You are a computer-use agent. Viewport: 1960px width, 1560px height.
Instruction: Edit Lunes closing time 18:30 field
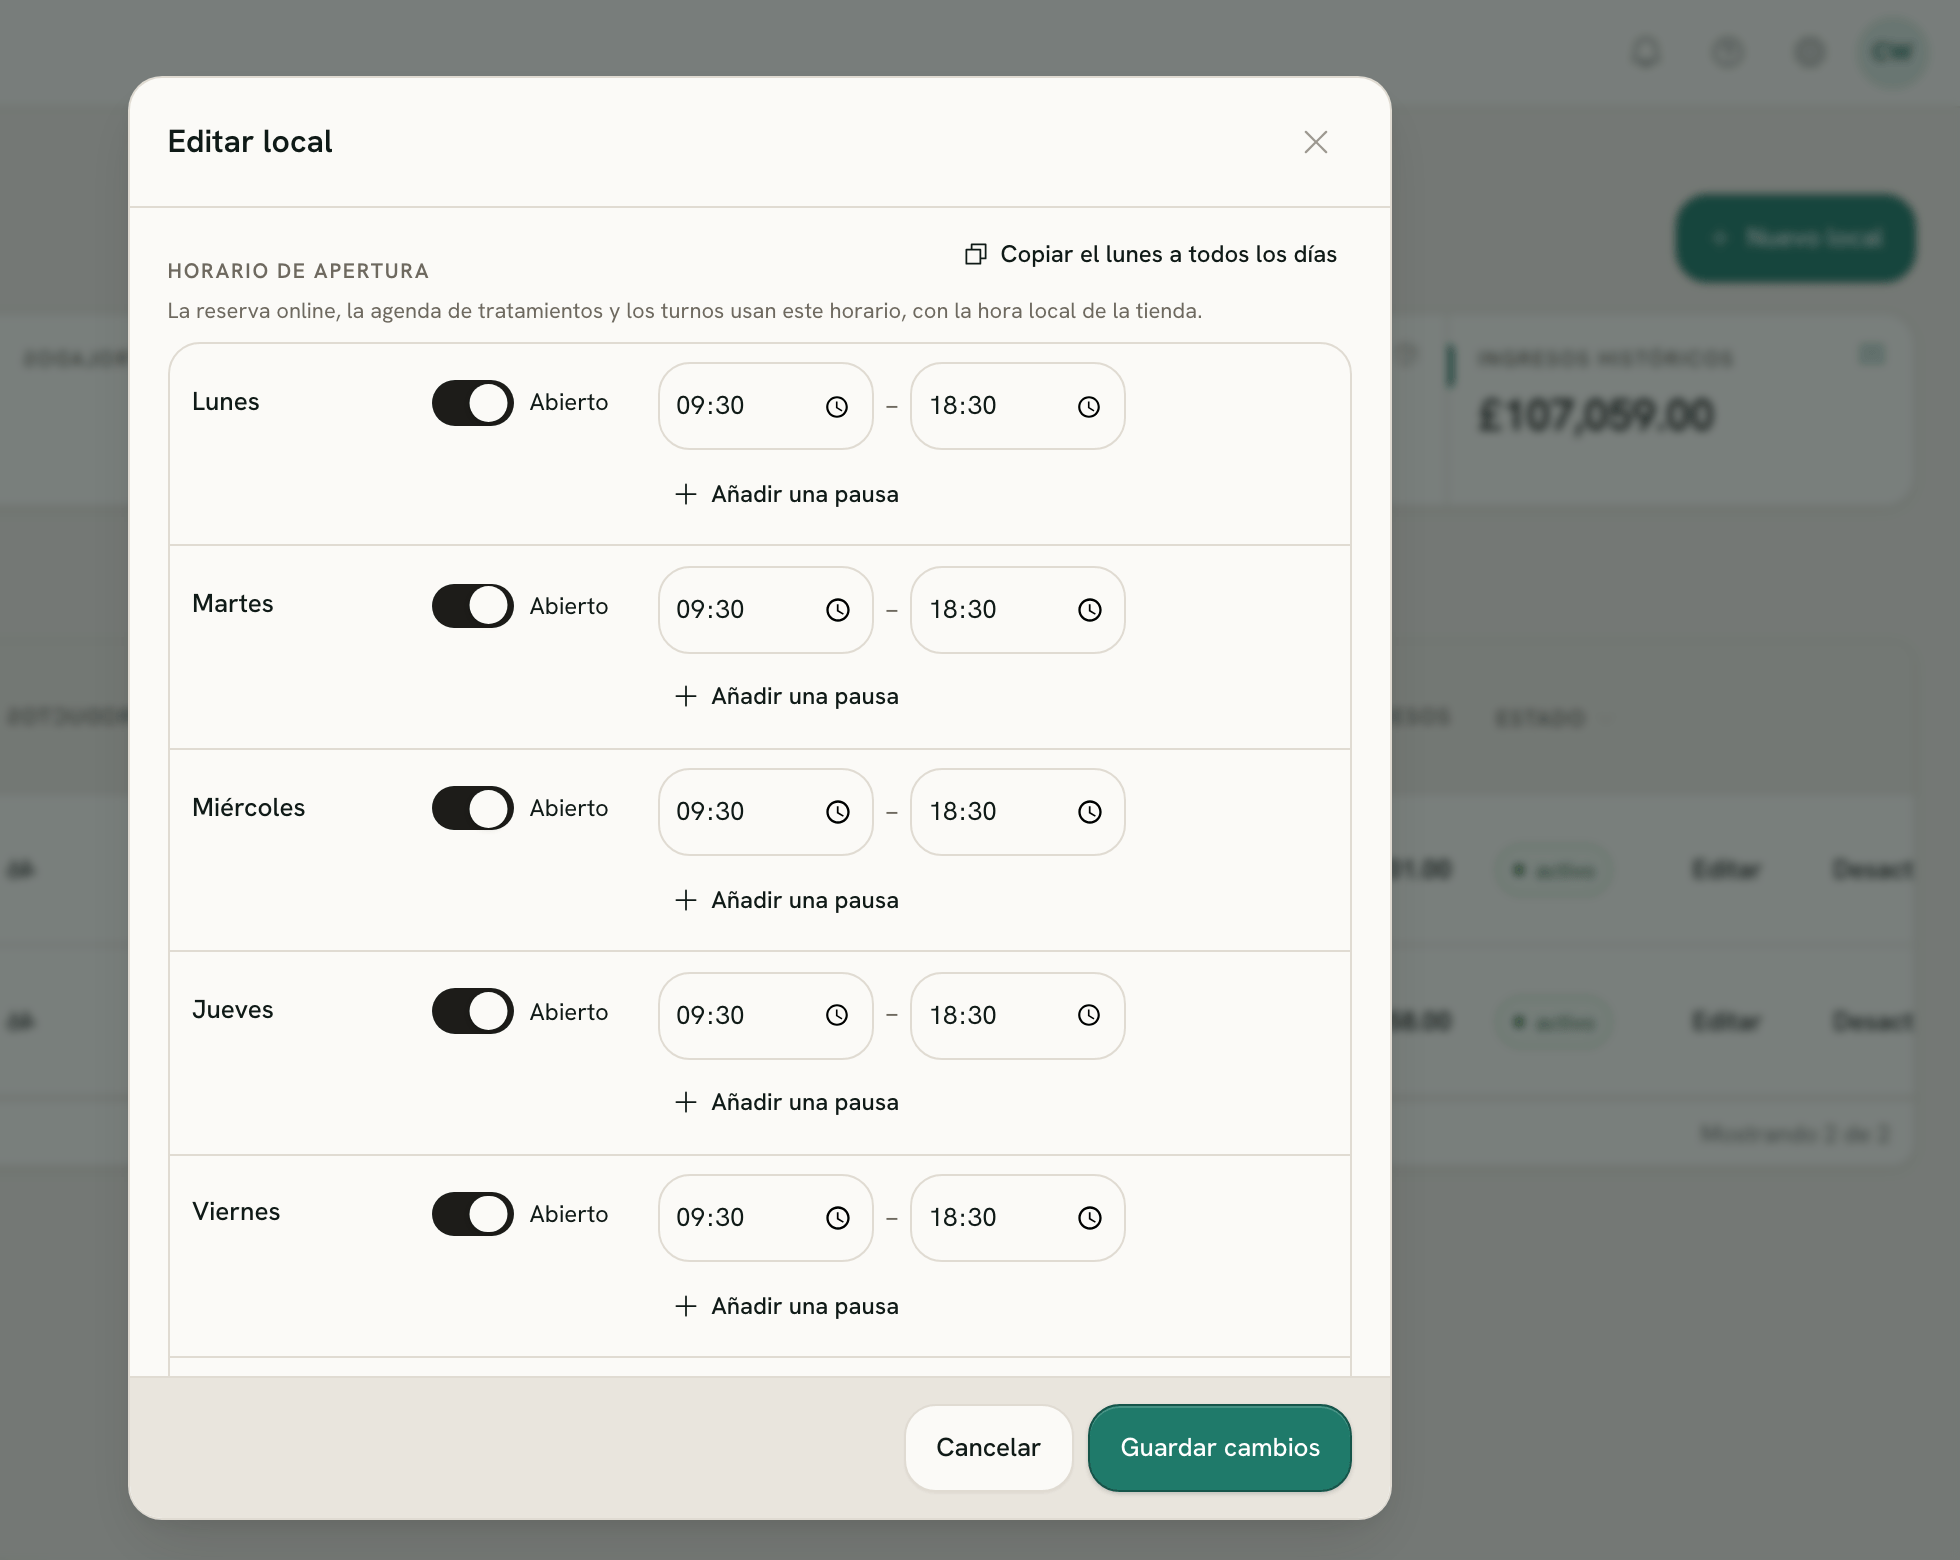point(1017,406)
